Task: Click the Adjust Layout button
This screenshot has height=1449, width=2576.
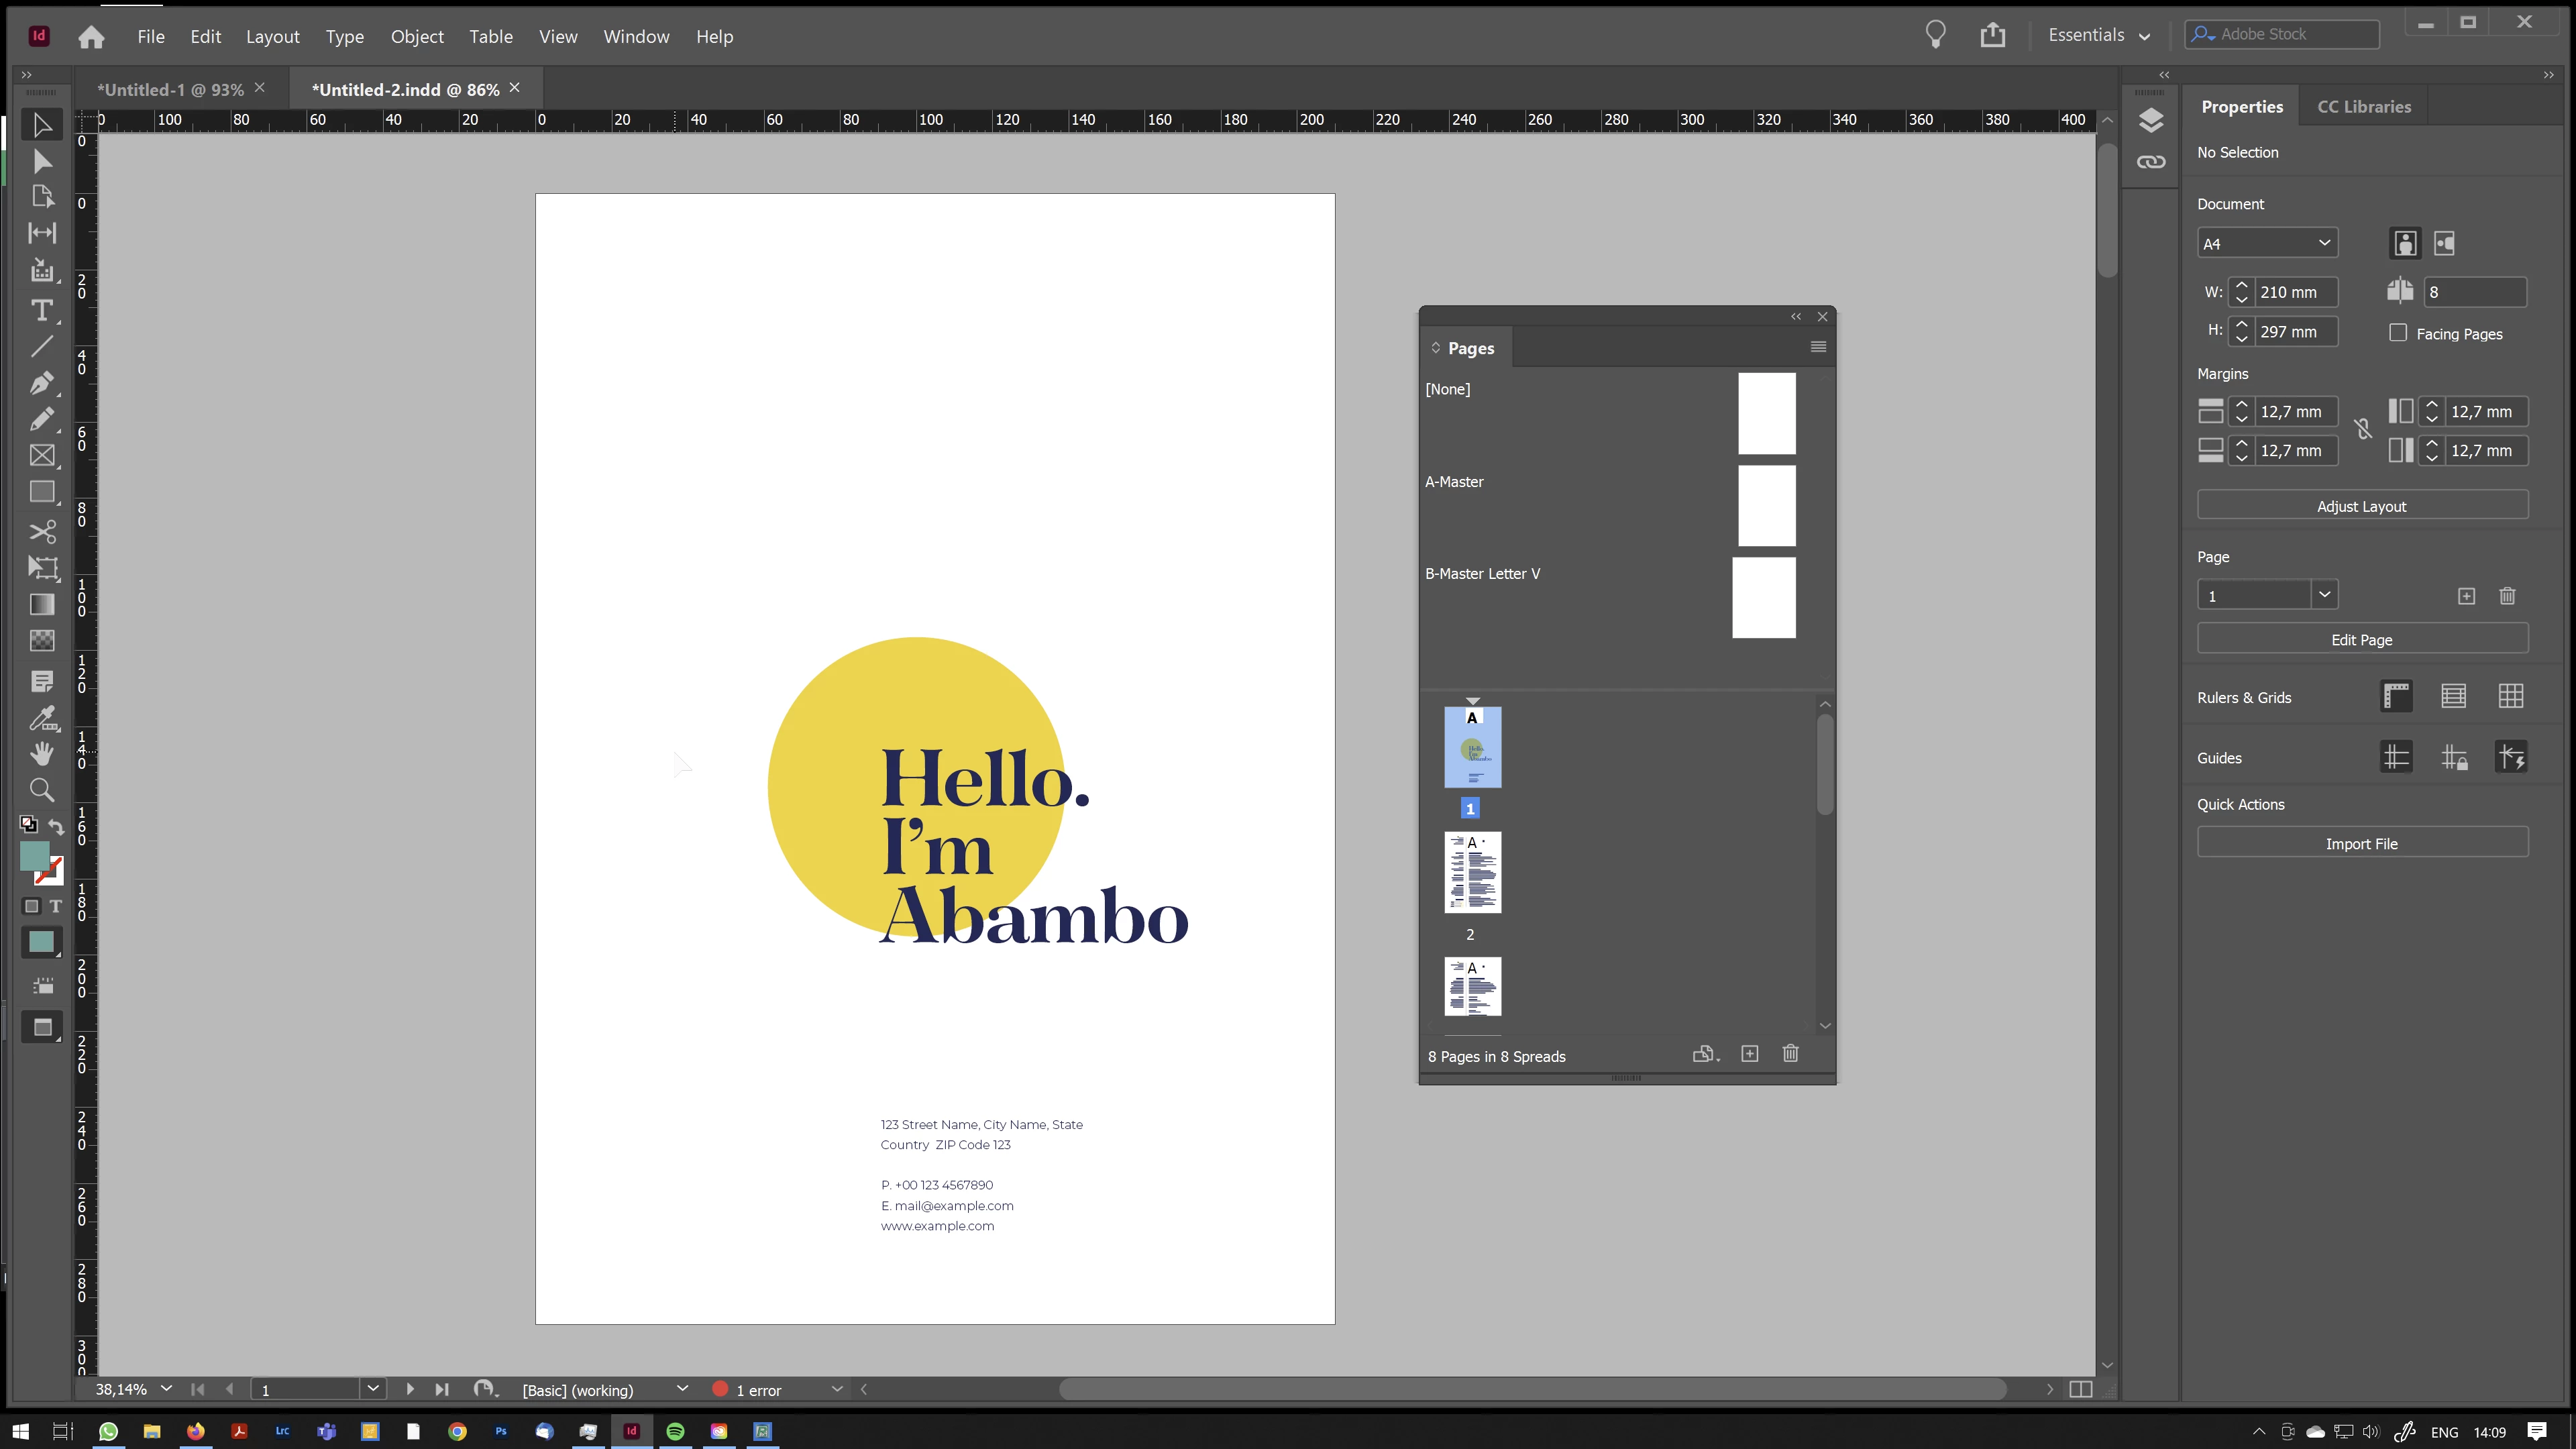Action: [2361, 506]
